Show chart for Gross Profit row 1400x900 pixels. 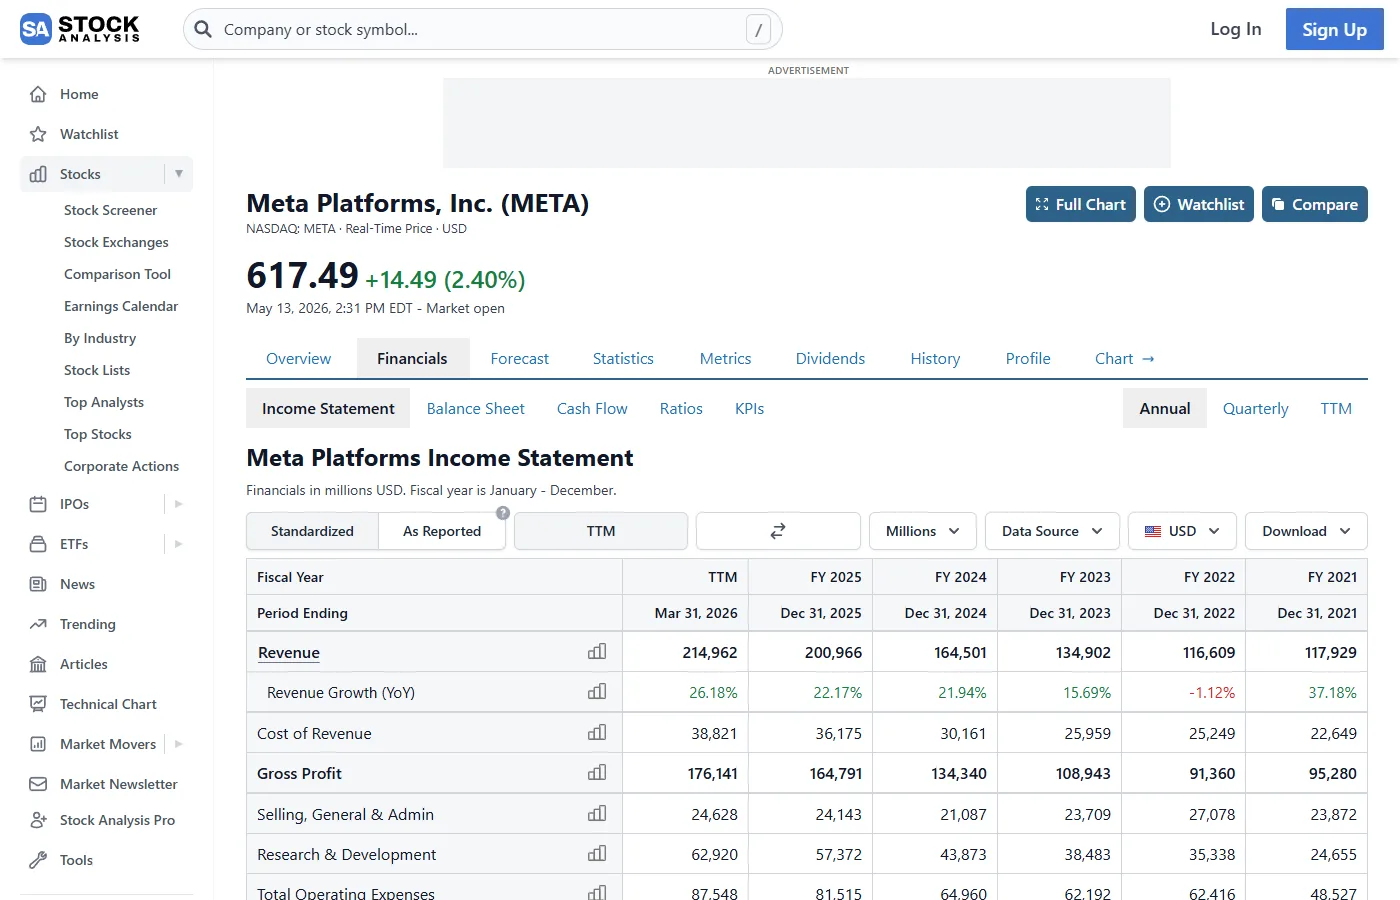597,773
